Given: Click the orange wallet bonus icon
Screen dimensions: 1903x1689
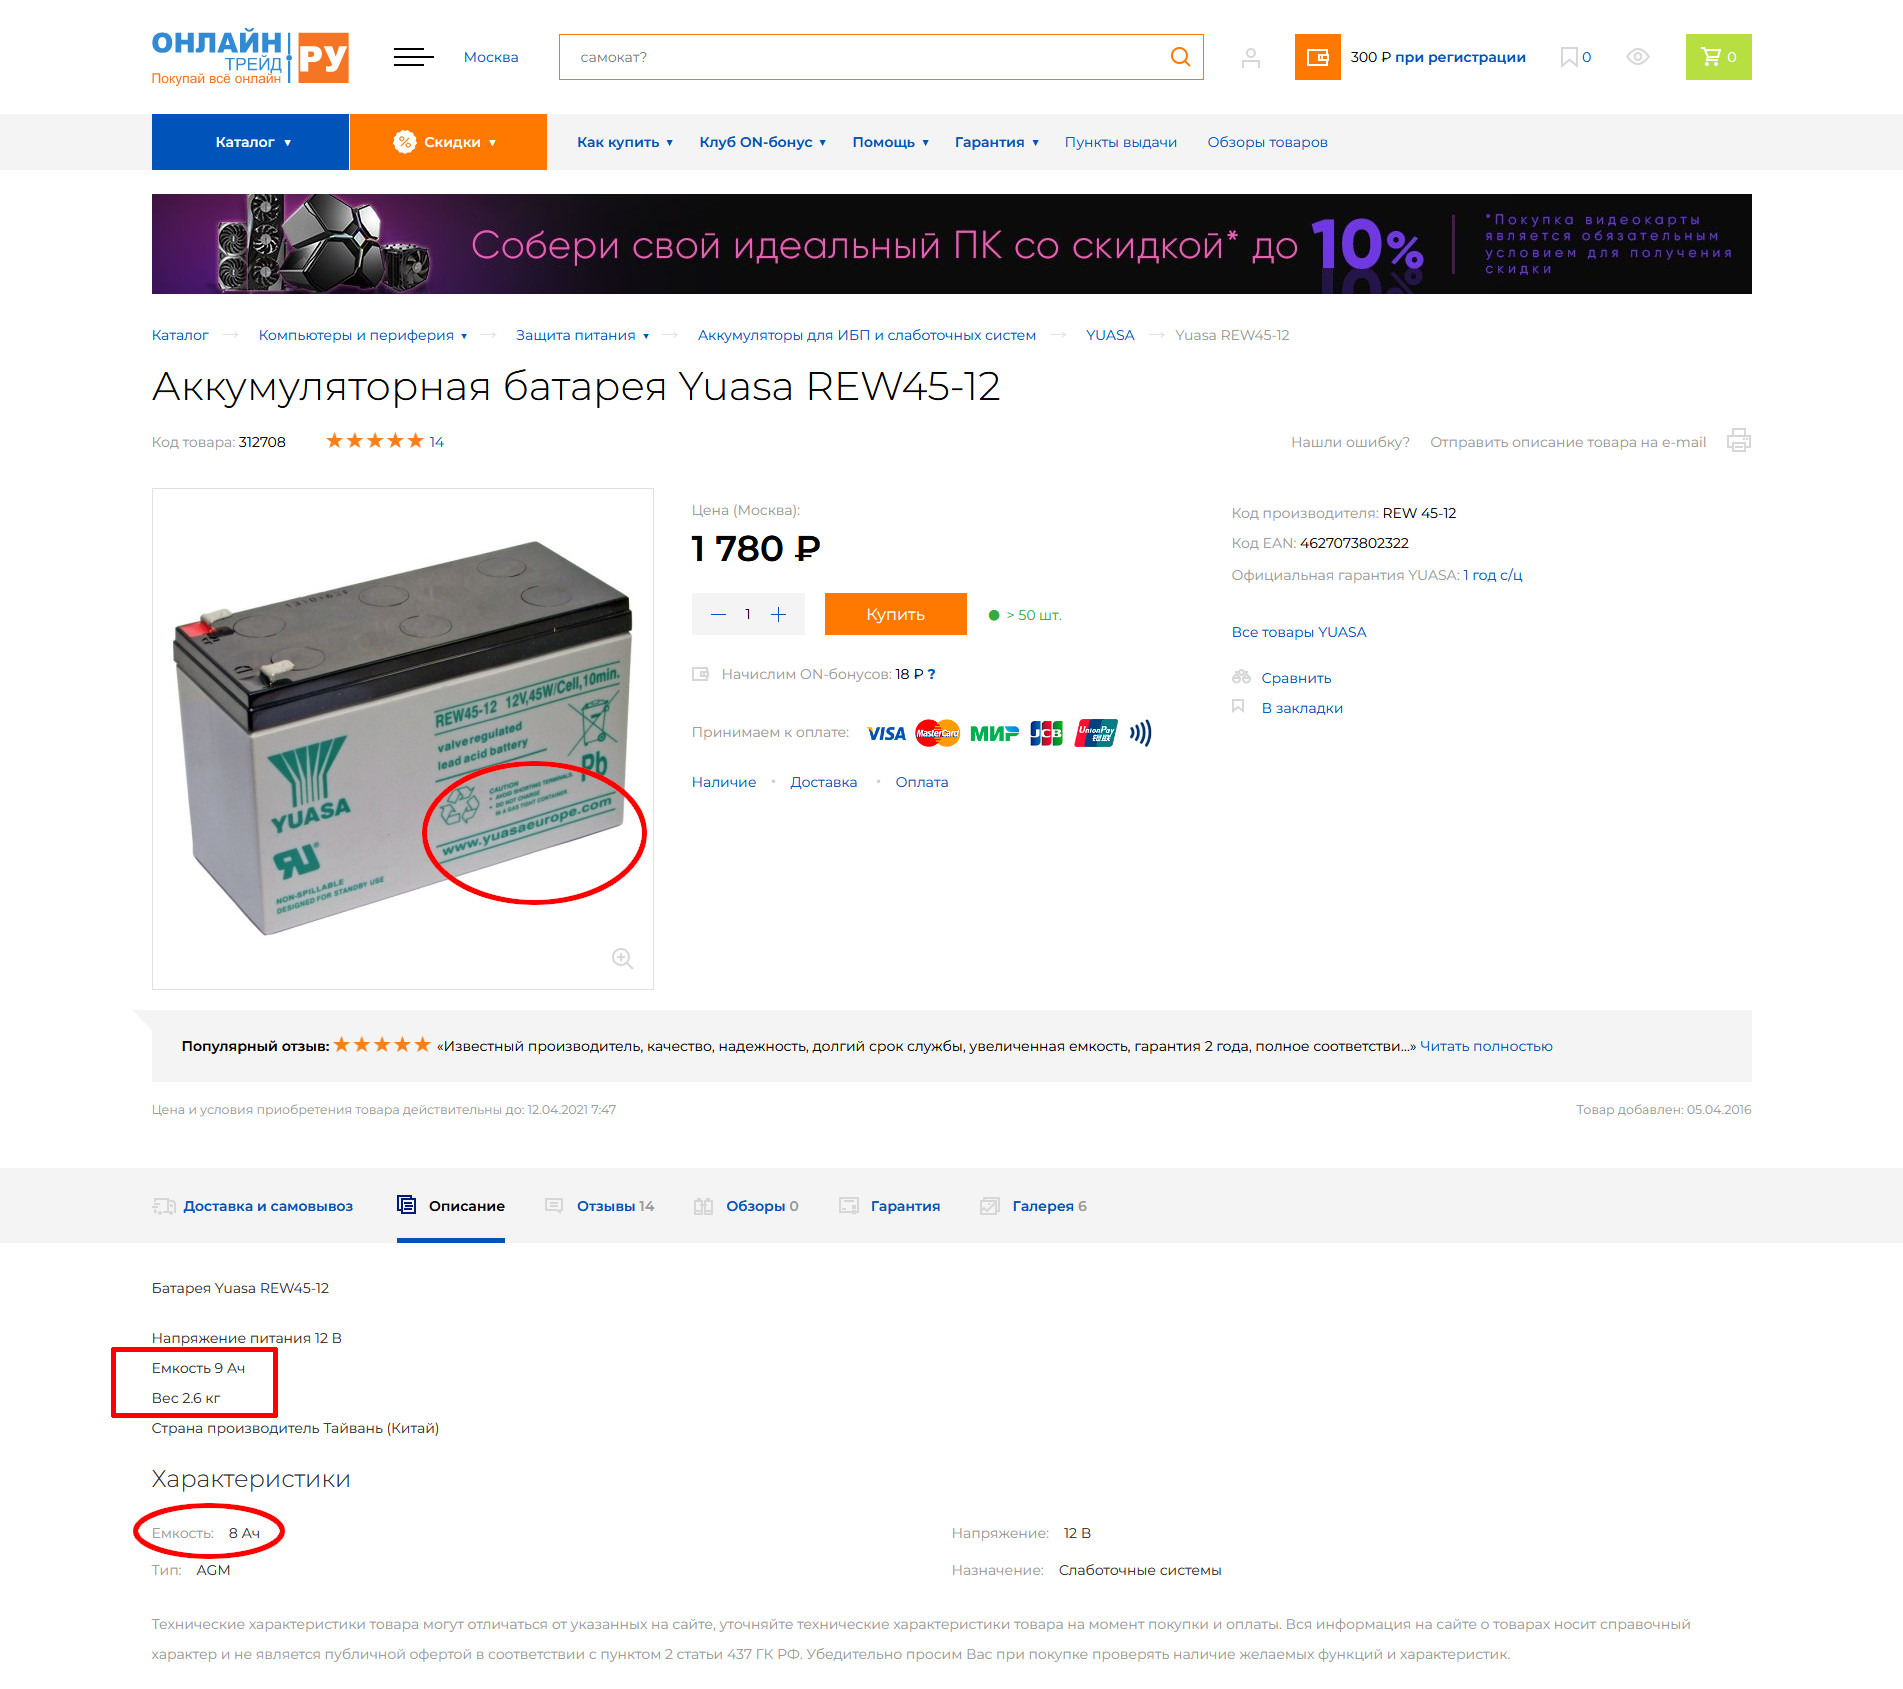Looking at the screenshot, I should (x=1317, y=57).
